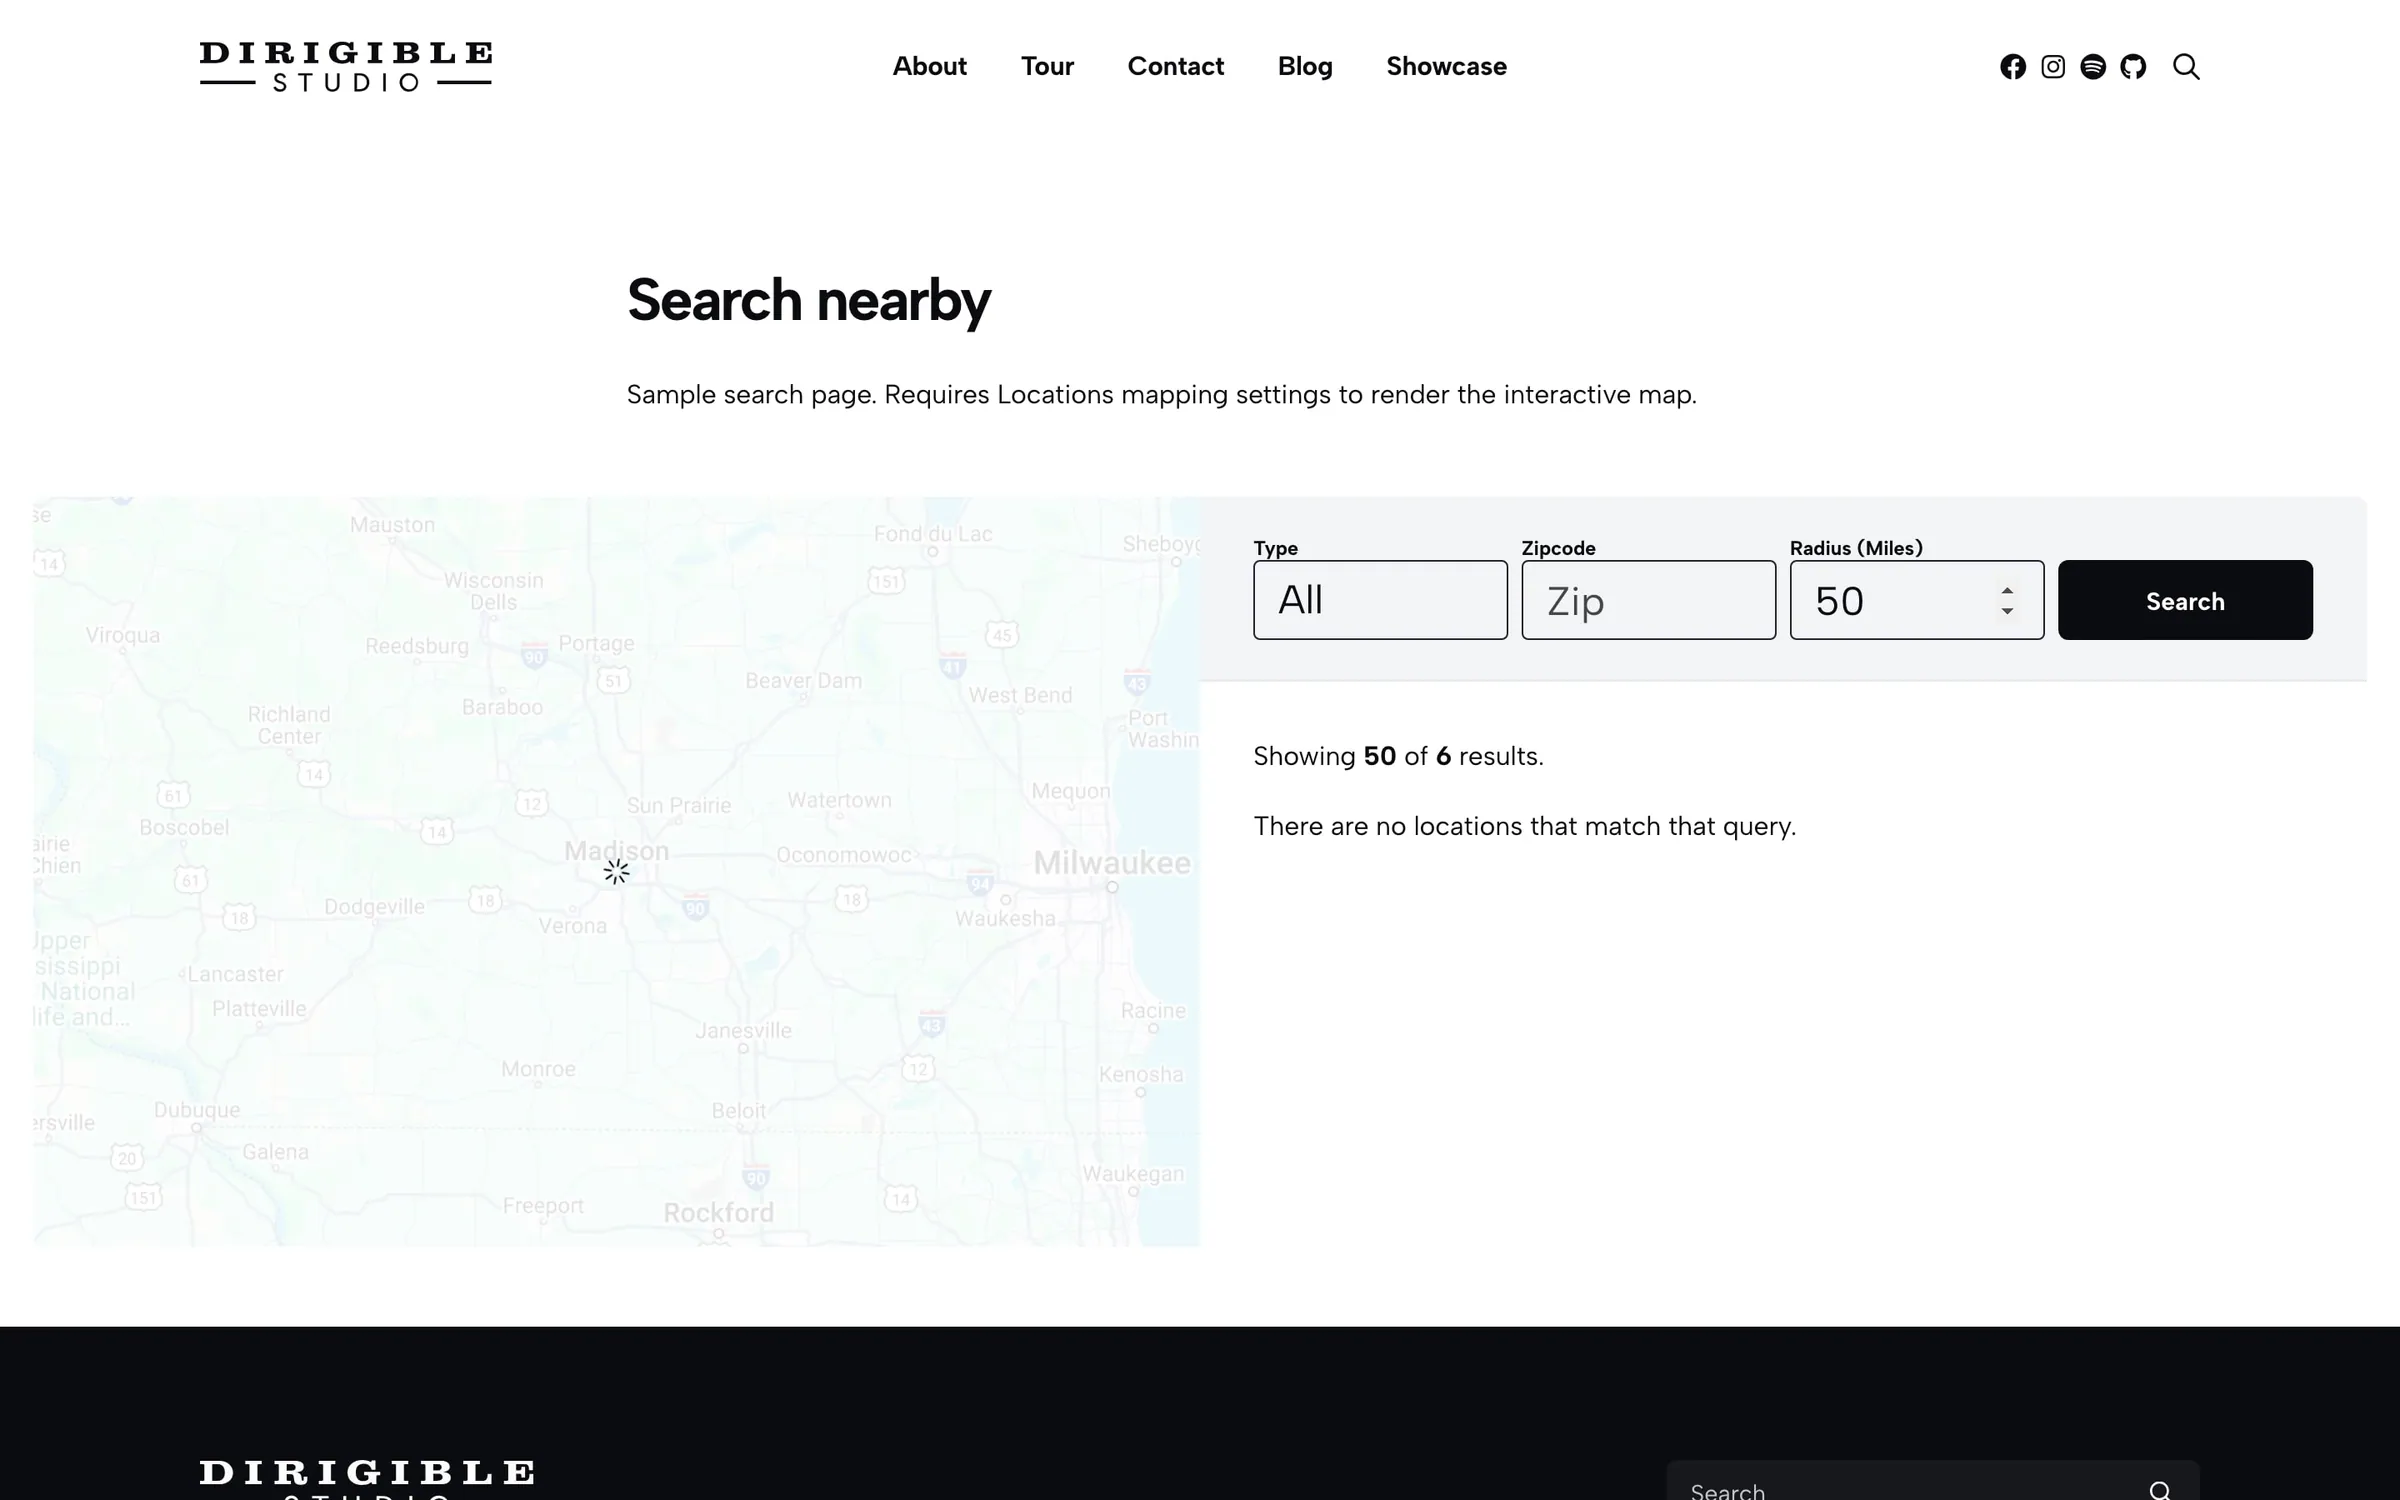Decrease the radius with the down arrow

coord(2006,611)
